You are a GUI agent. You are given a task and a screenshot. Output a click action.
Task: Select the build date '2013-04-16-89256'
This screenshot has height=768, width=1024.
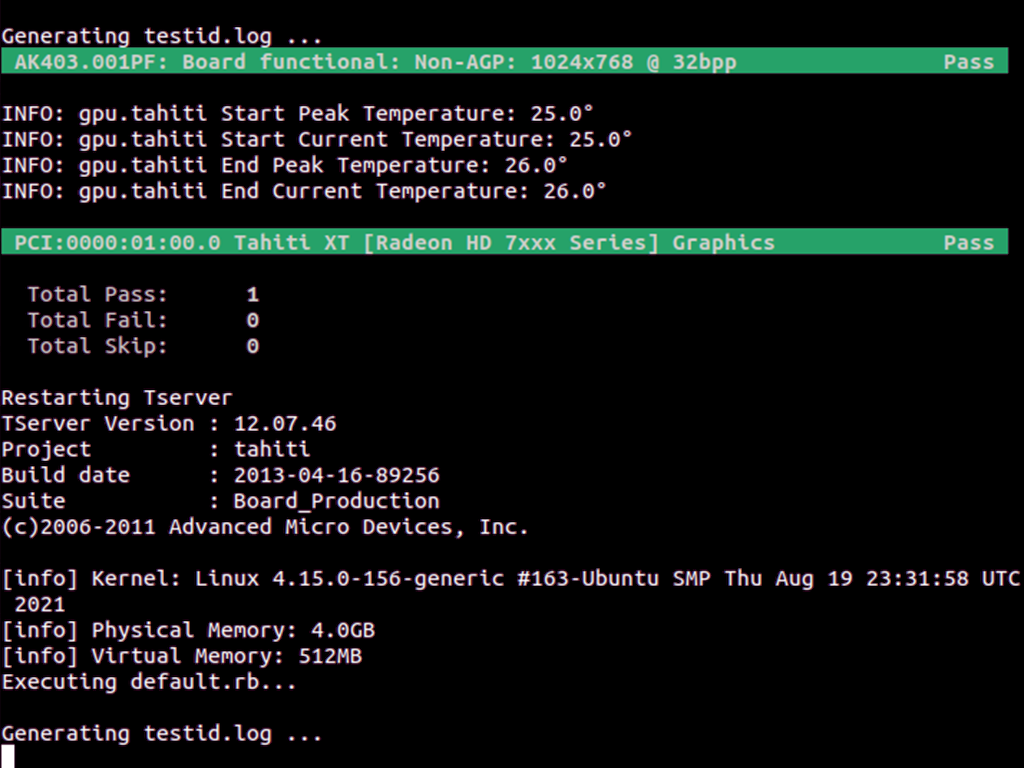[x=336, y=475]
